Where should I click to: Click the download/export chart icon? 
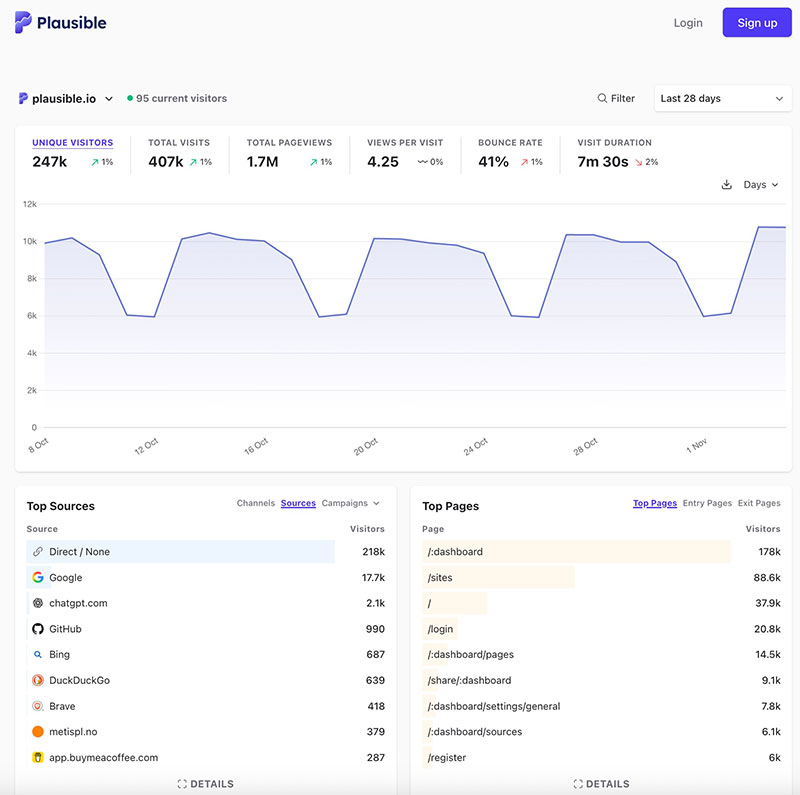[727, 185]
